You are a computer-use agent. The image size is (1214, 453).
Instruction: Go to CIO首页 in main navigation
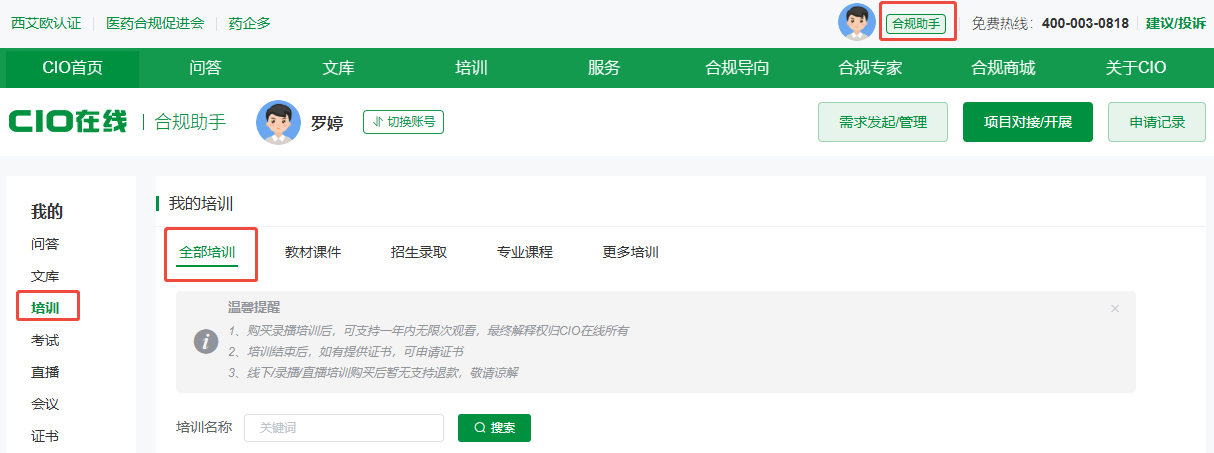[x=72, y=68]
